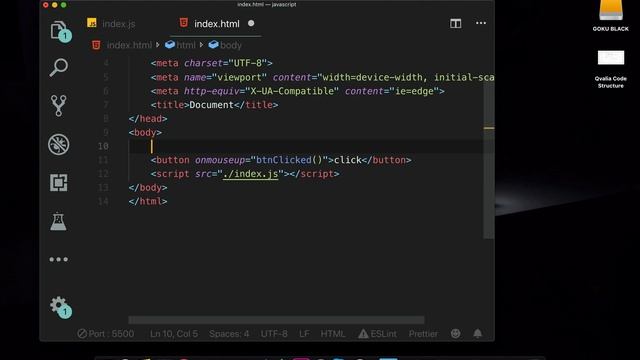
Task: Click Port : 5500 status item
Action: coord(106,334)
